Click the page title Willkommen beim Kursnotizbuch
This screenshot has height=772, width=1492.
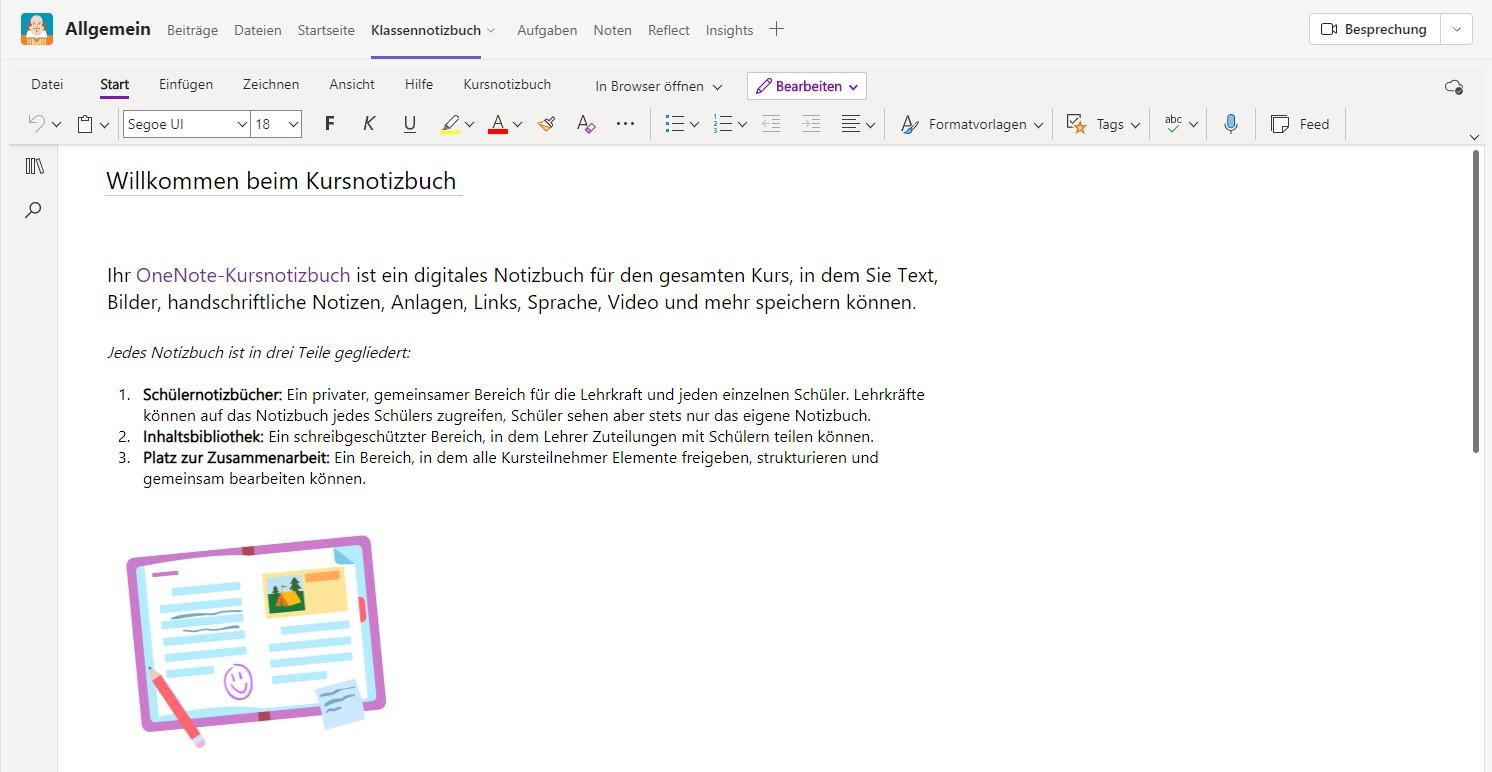coord(281,181)
